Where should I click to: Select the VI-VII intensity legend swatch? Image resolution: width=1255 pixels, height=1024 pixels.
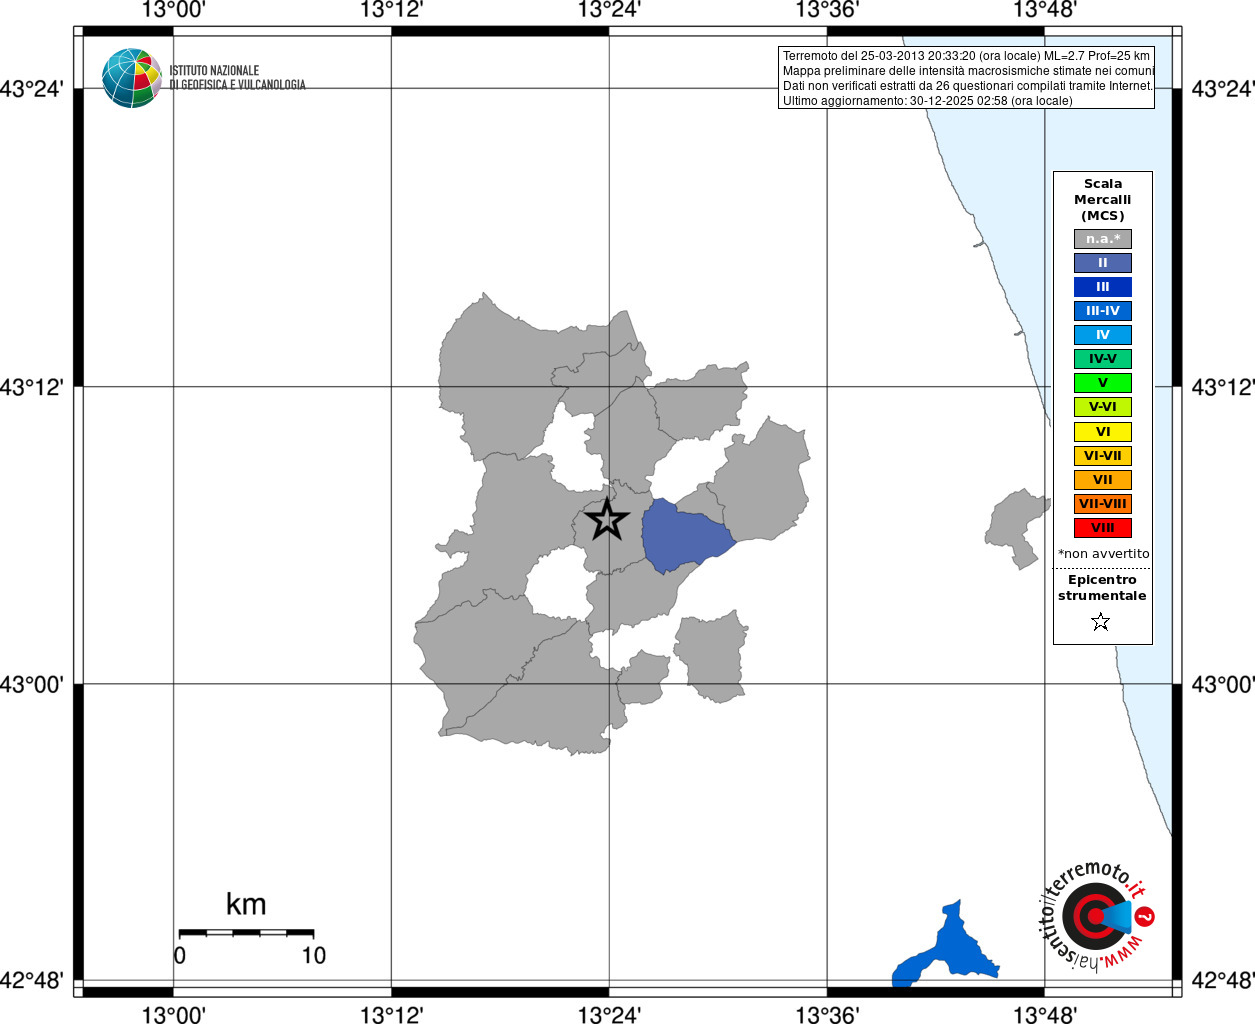coord(1103,456)
